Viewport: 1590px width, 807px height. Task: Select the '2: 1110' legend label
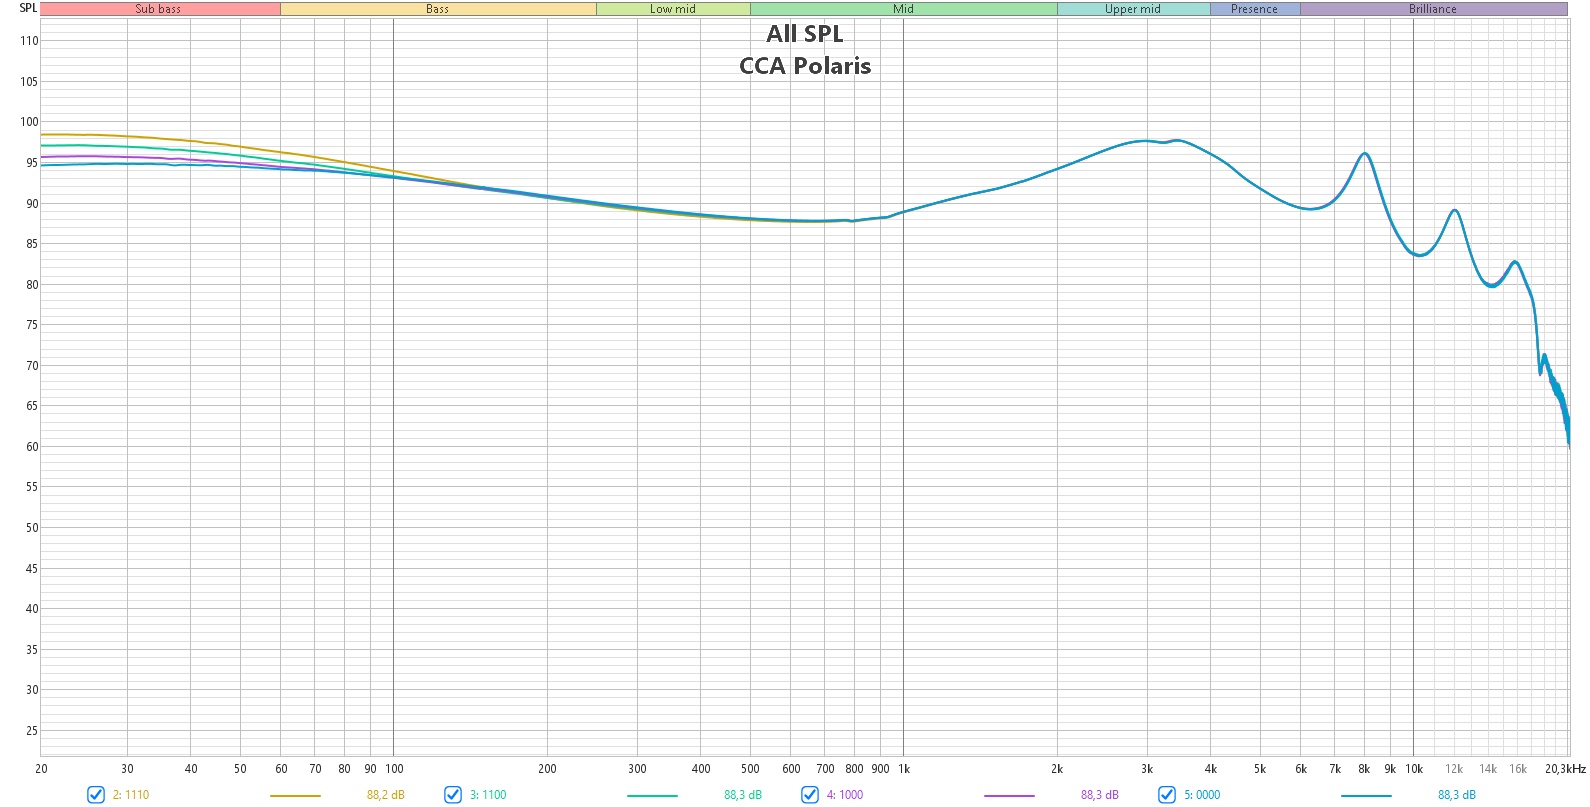[131, 795]
